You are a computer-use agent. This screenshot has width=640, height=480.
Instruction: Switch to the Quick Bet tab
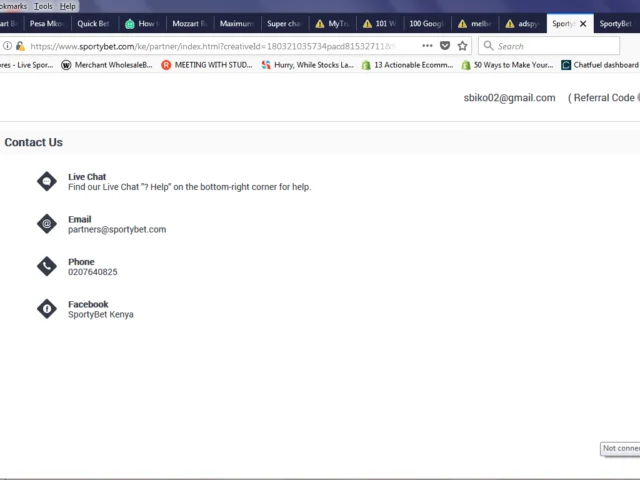pos(93,24)
